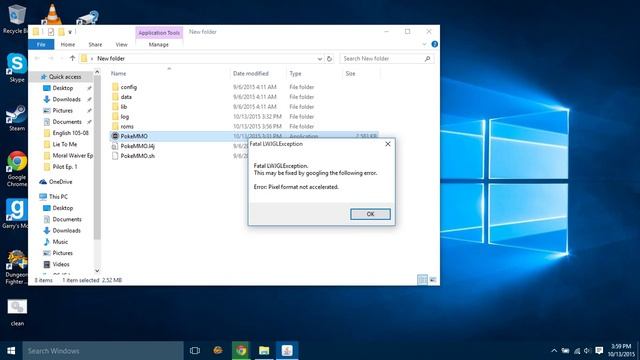Open Music under This PC

click(x=60, y=242)
